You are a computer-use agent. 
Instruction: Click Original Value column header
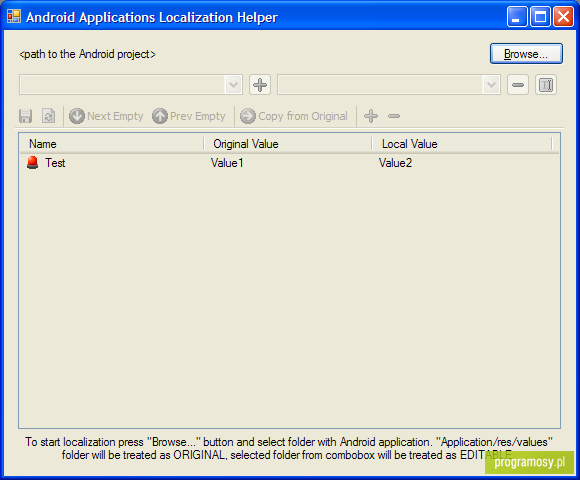tap(287, 144)
